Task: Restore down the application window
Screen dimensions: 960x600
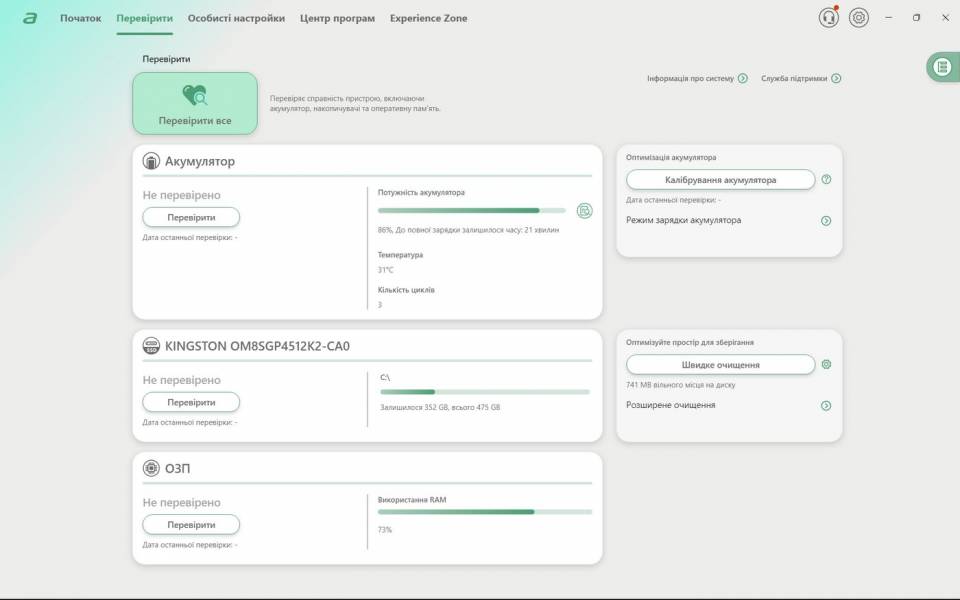Action: pyautogui.click(x=917, y=18)
